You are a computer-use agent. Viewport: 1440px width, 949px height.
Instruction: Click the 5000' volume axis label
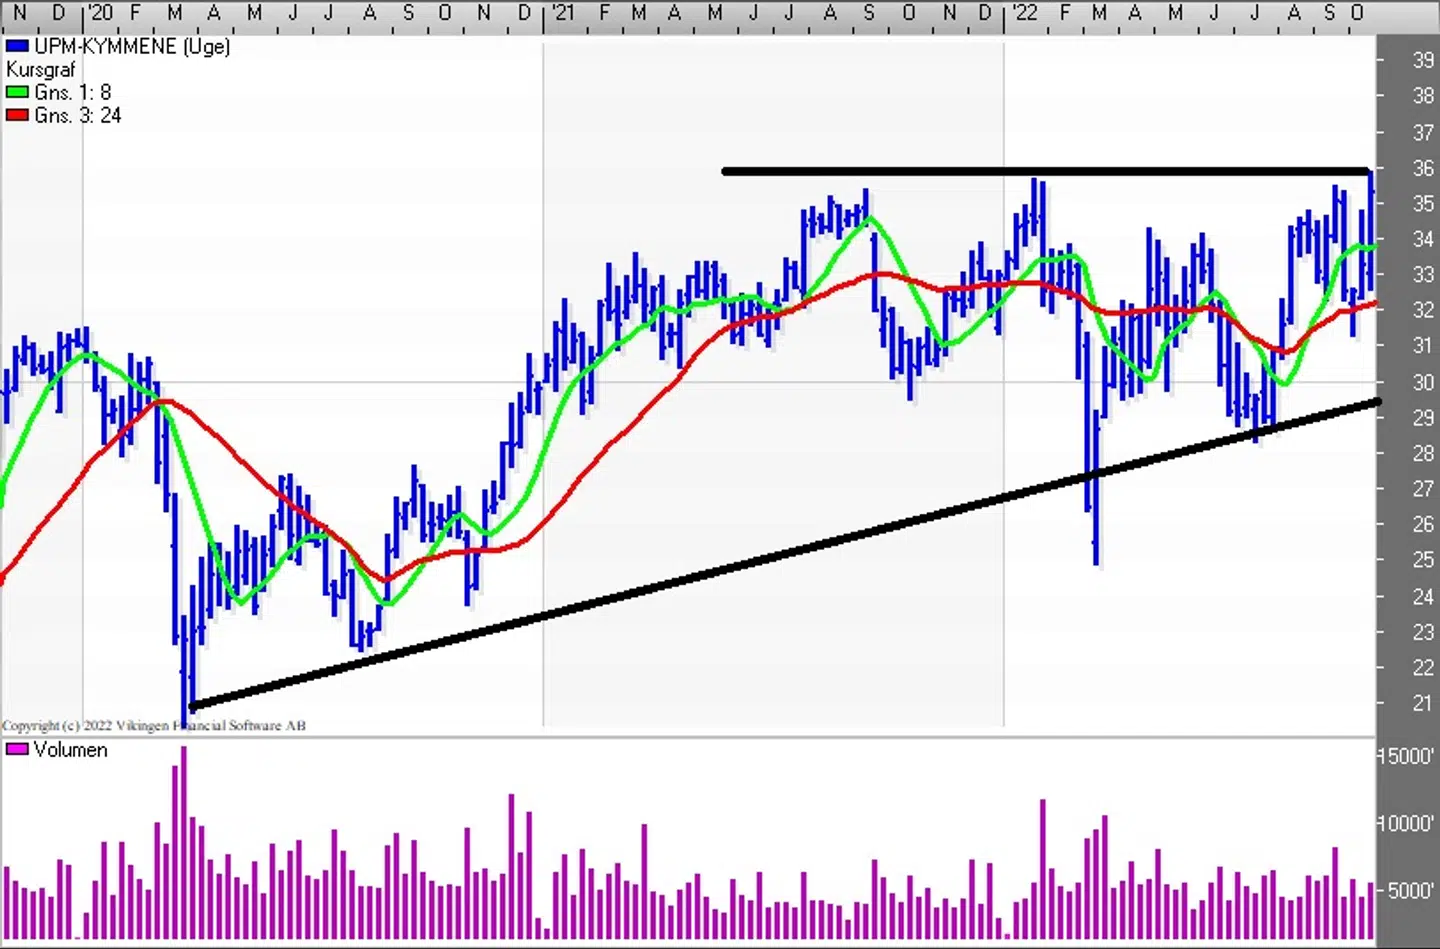(x=1411, y=890)
